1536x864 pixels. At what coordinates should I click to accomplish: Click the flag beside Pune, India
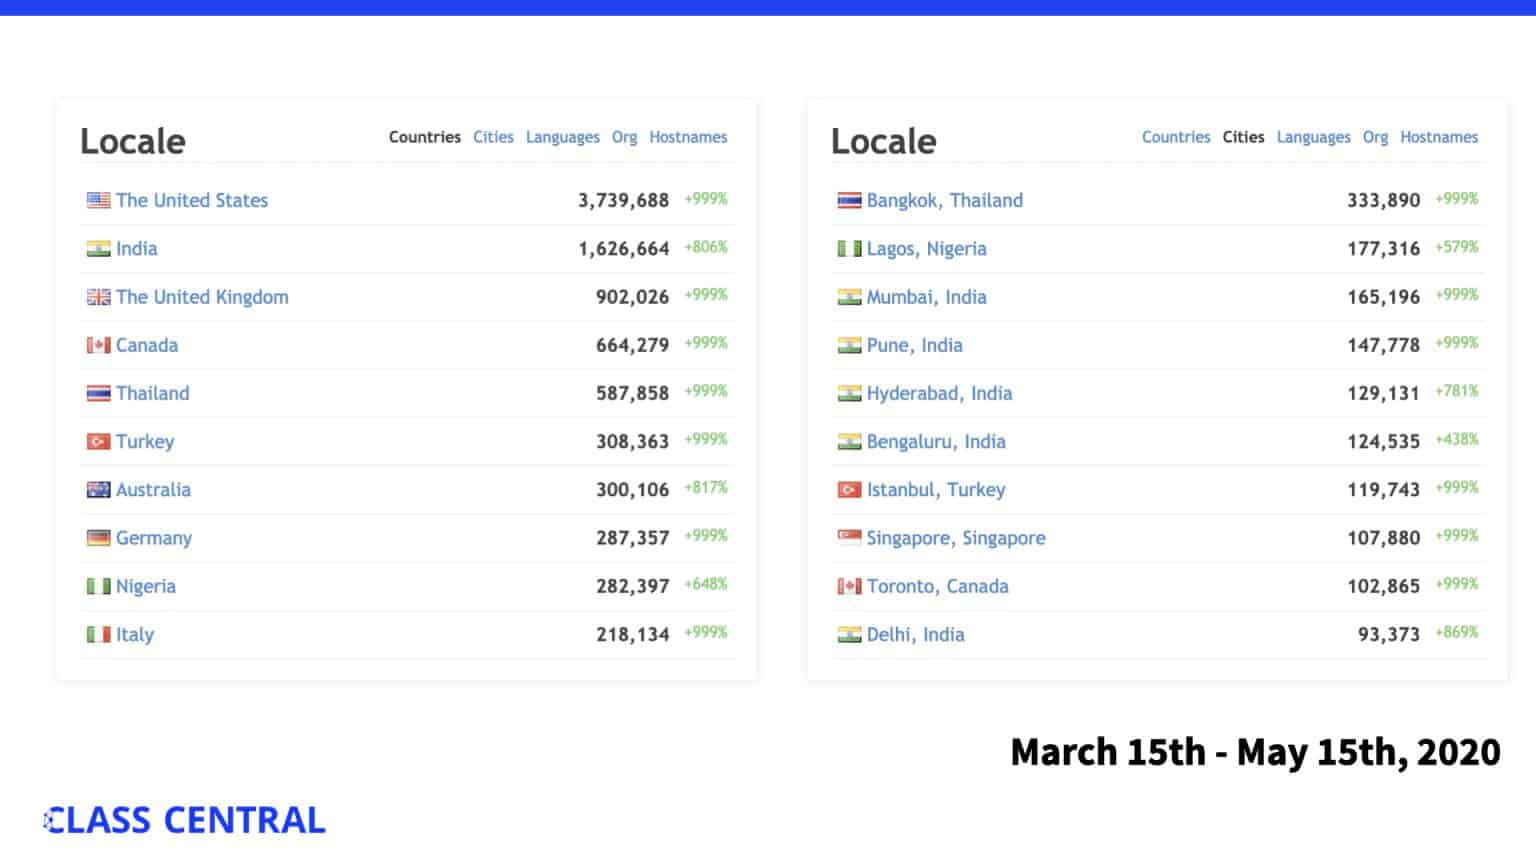[x=849, y=345]
